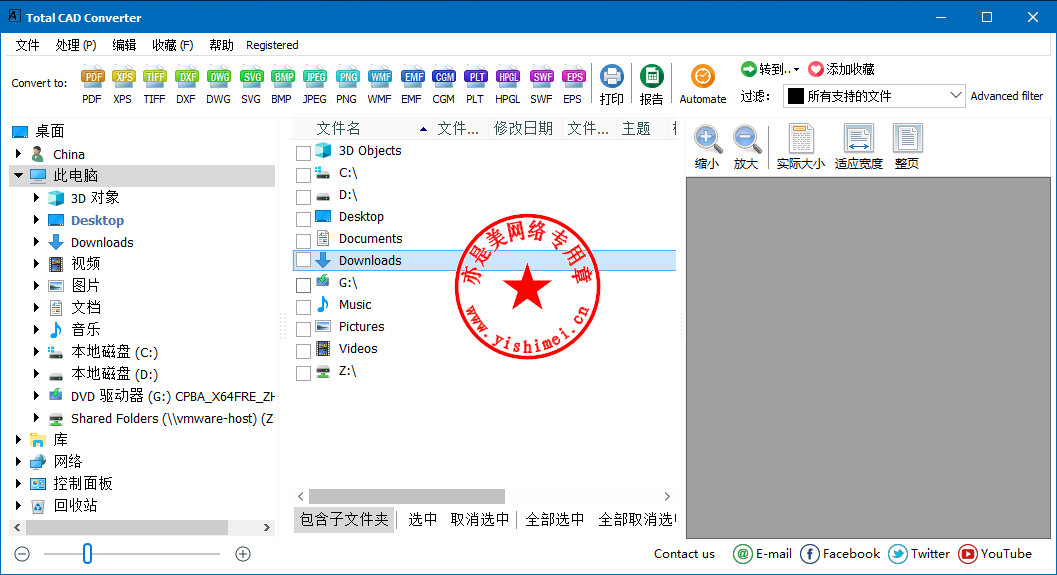Click the thumbnail size slider handle

click(x=88, y=553)
